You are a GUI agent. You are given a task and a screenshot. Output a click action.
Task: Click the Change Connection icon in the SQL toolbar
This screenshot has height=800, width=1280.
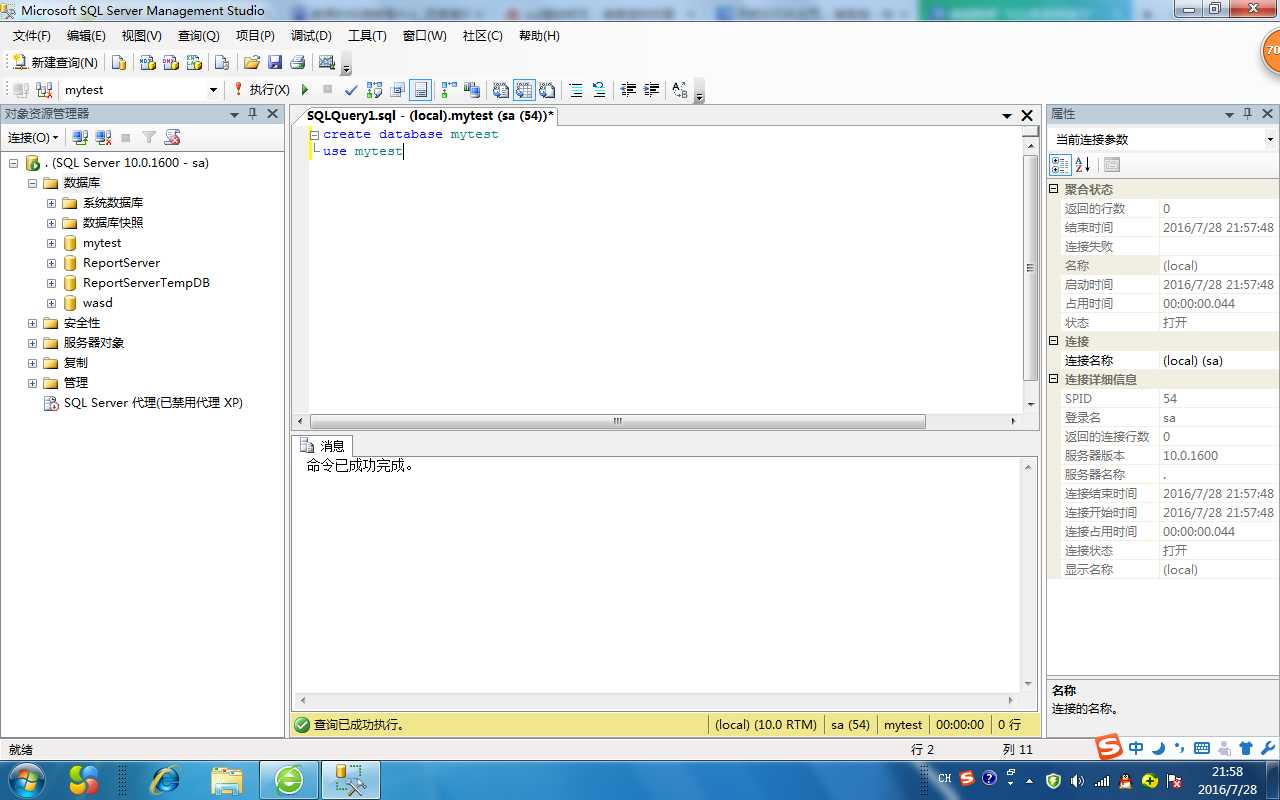44,90
